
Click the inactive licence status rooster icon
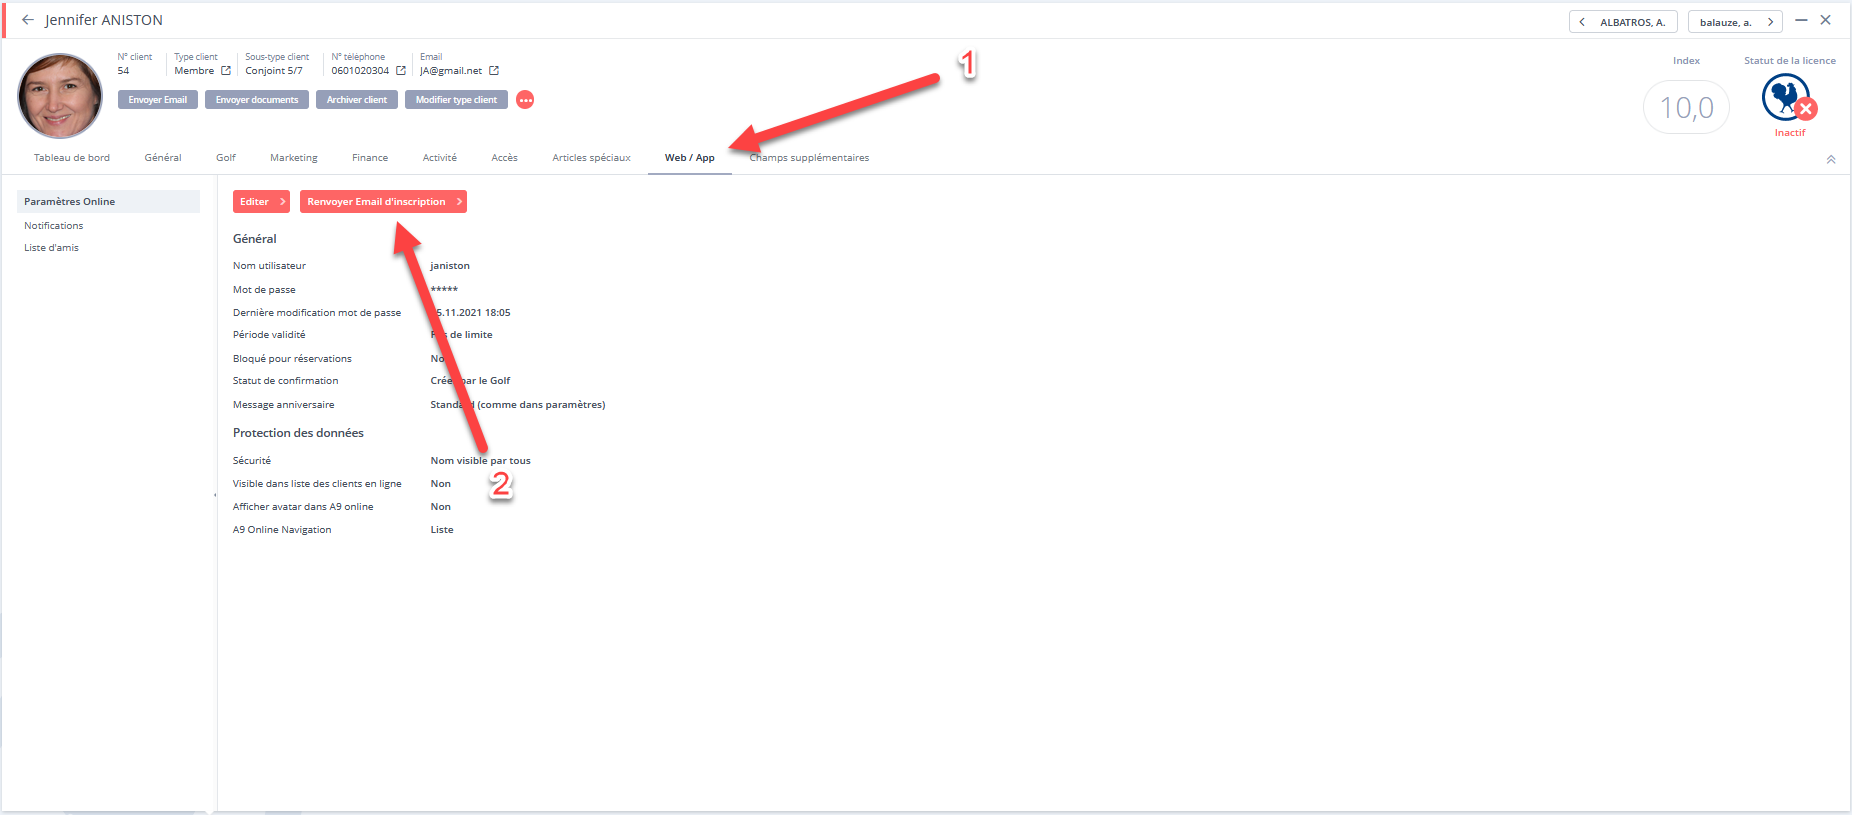[1789, 99]
